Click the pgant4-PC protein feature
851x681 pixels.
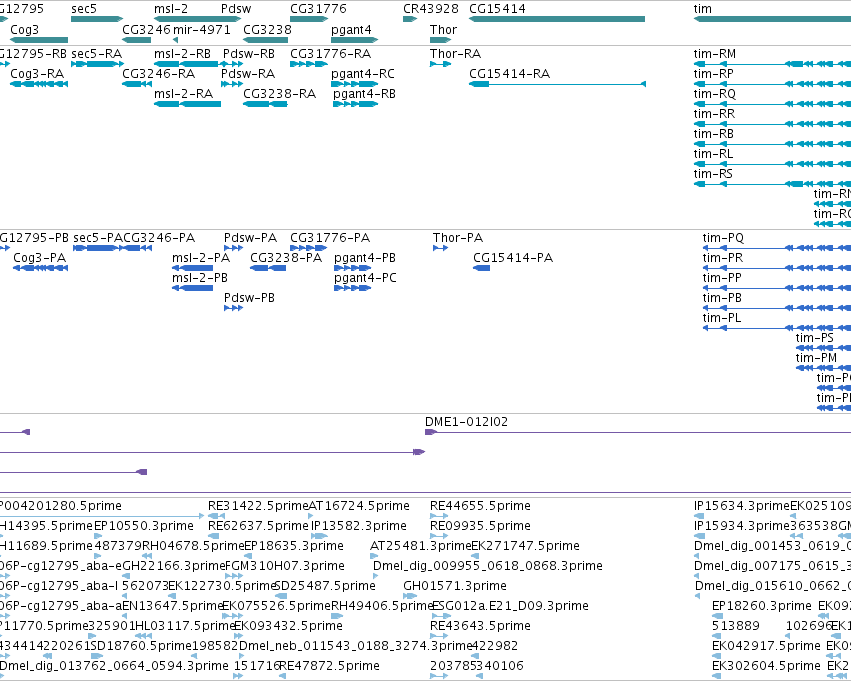point(353,288)
